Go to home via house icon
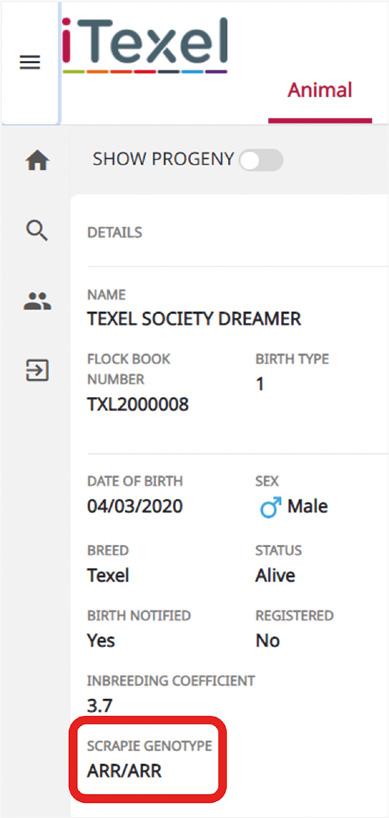Screen dimensions: 389x818 point(37,161)
